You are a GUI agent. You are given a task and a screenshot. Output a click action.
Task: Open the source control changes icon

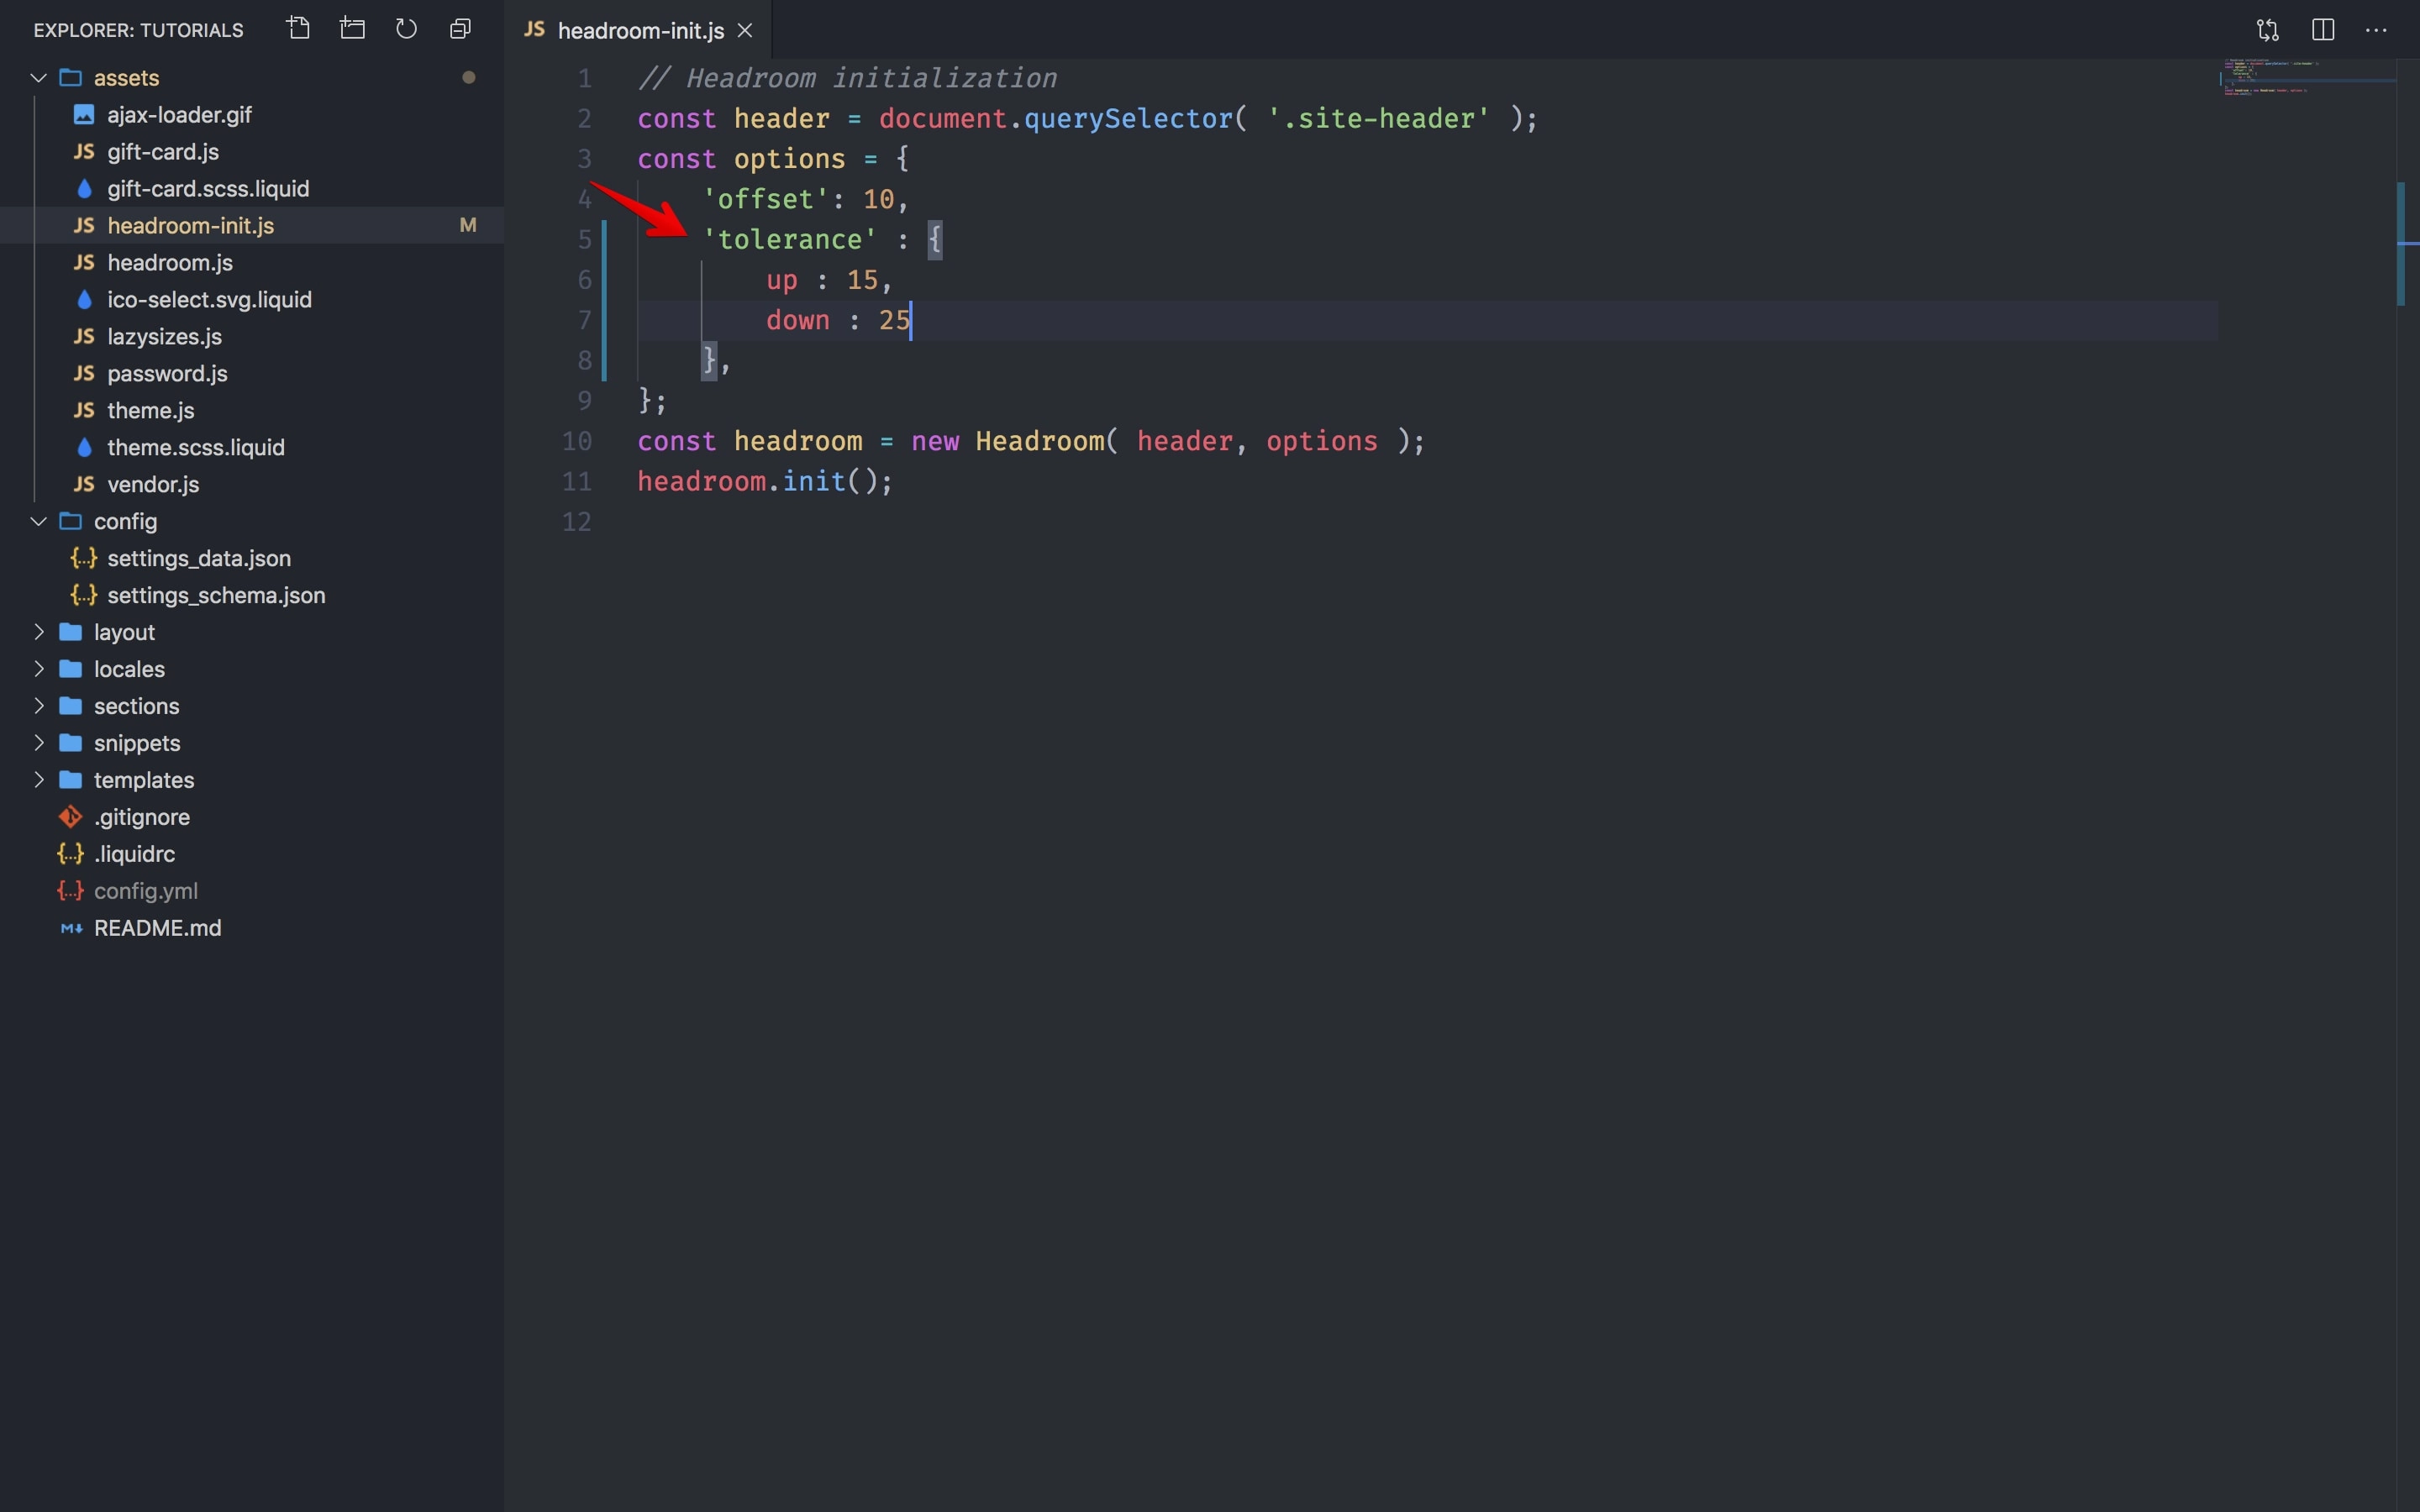pos(2268,30)
